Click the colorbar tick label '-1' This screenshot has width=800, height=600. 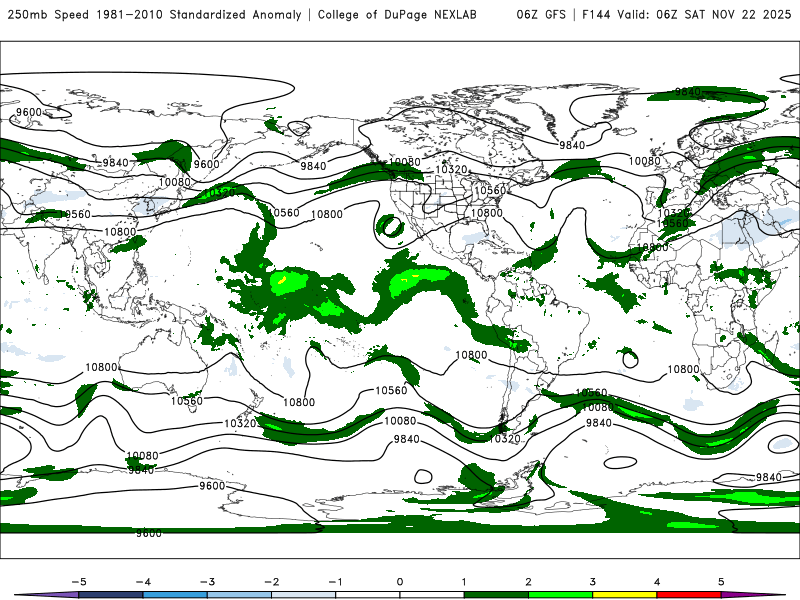336,582
